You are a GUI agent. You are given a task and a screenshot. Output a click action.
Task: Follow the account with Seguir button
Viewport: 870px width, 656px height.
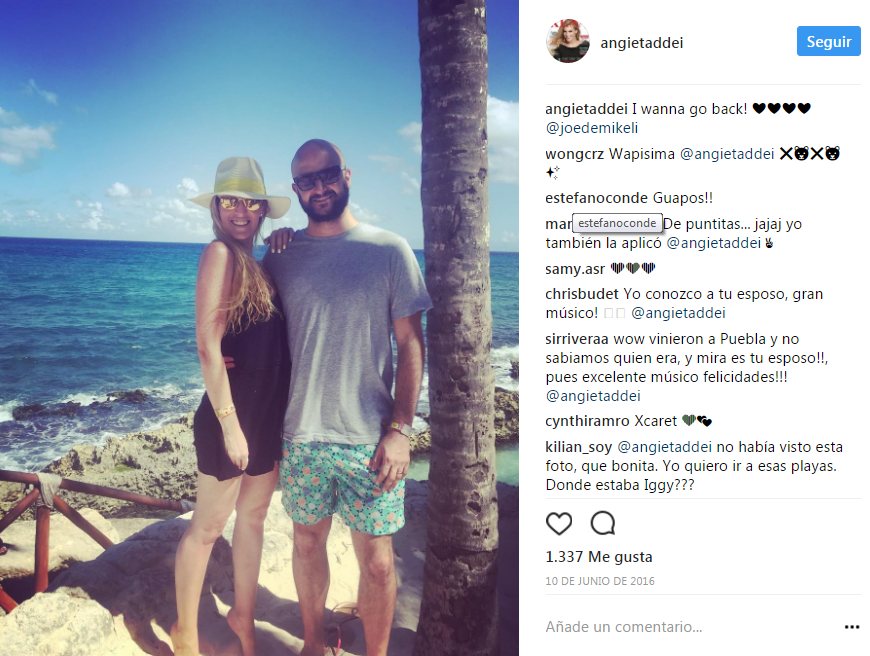point(828,41)
